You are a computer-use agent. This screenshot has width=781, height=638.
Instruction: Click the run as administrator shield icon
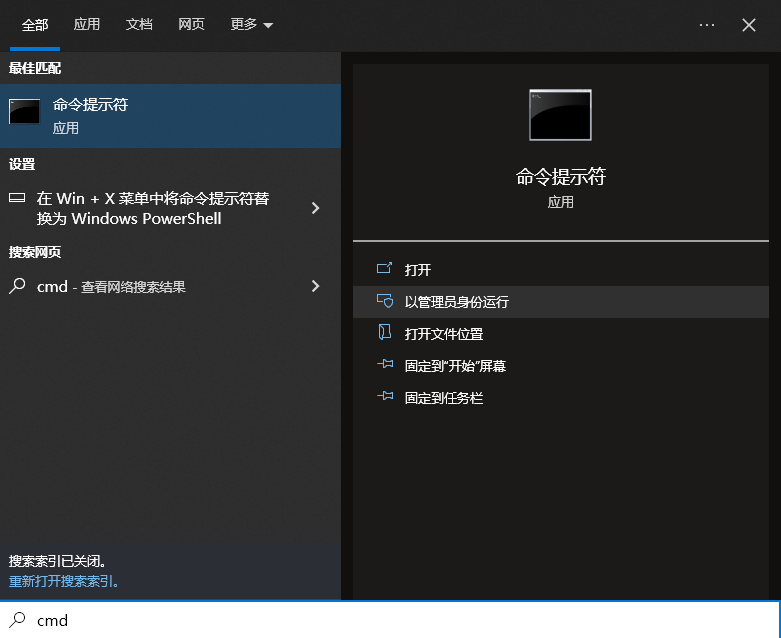point(384,302)
